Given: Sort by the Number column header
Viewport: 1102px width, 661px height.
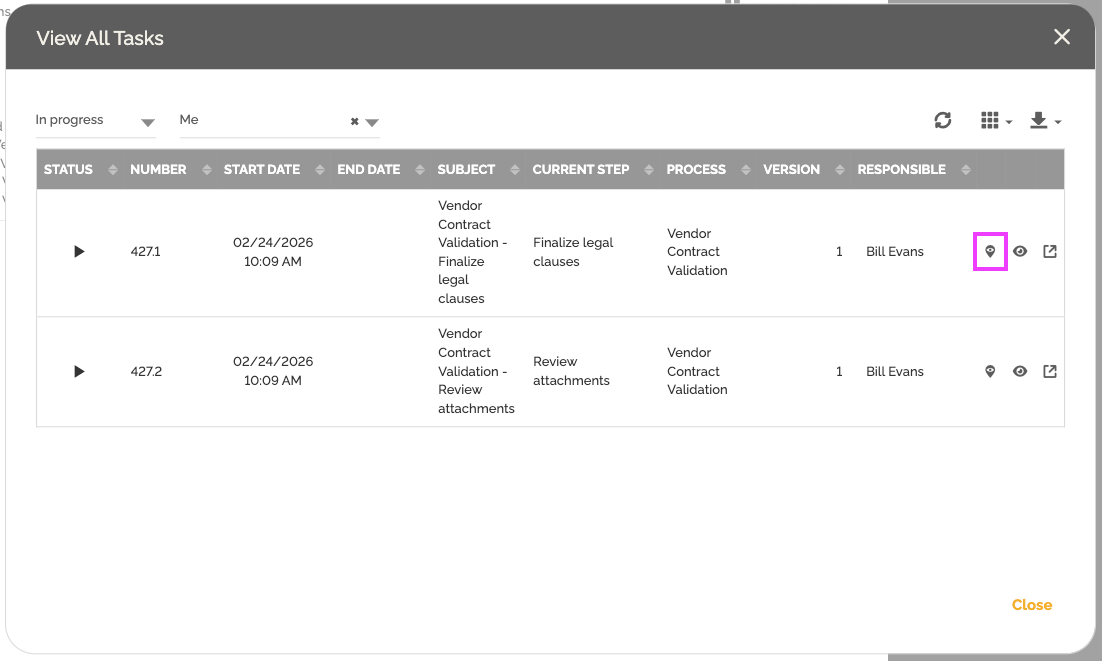Looking at the screenshot, I should [158, 170].
